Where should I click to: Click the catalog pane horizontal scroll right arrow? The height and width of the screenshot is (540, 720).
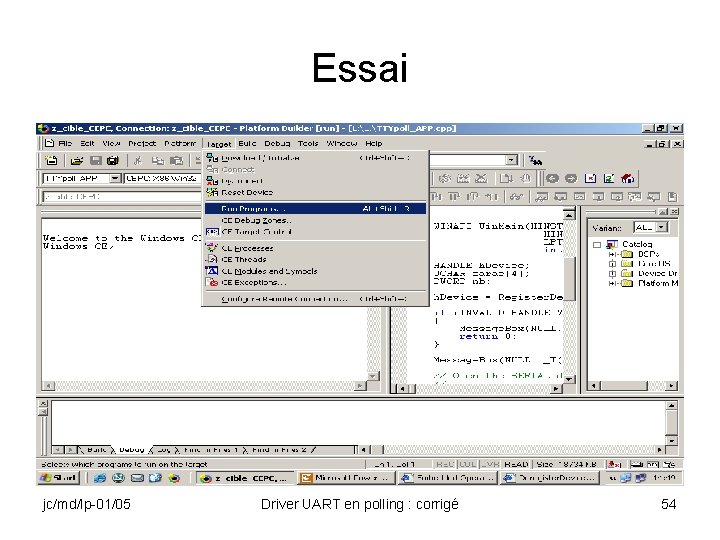pyautogui.click(x=672, y=386)
